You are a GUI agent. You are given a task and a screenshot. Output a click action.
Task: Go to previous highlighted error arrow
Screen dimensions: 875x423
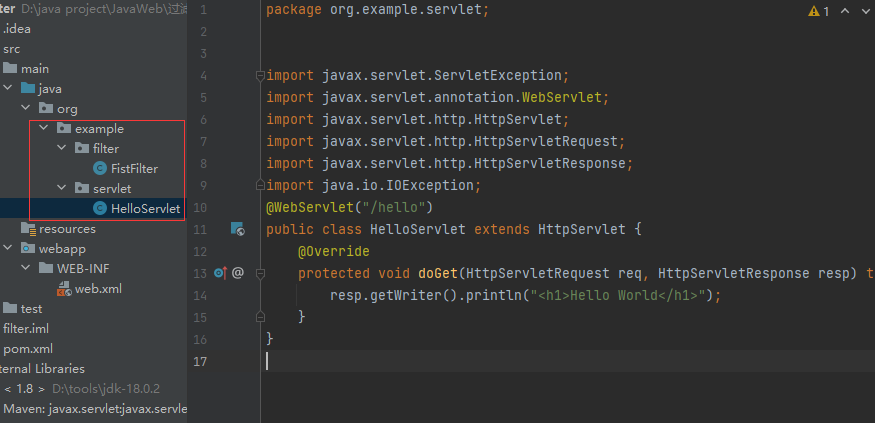tap(843, 11)
